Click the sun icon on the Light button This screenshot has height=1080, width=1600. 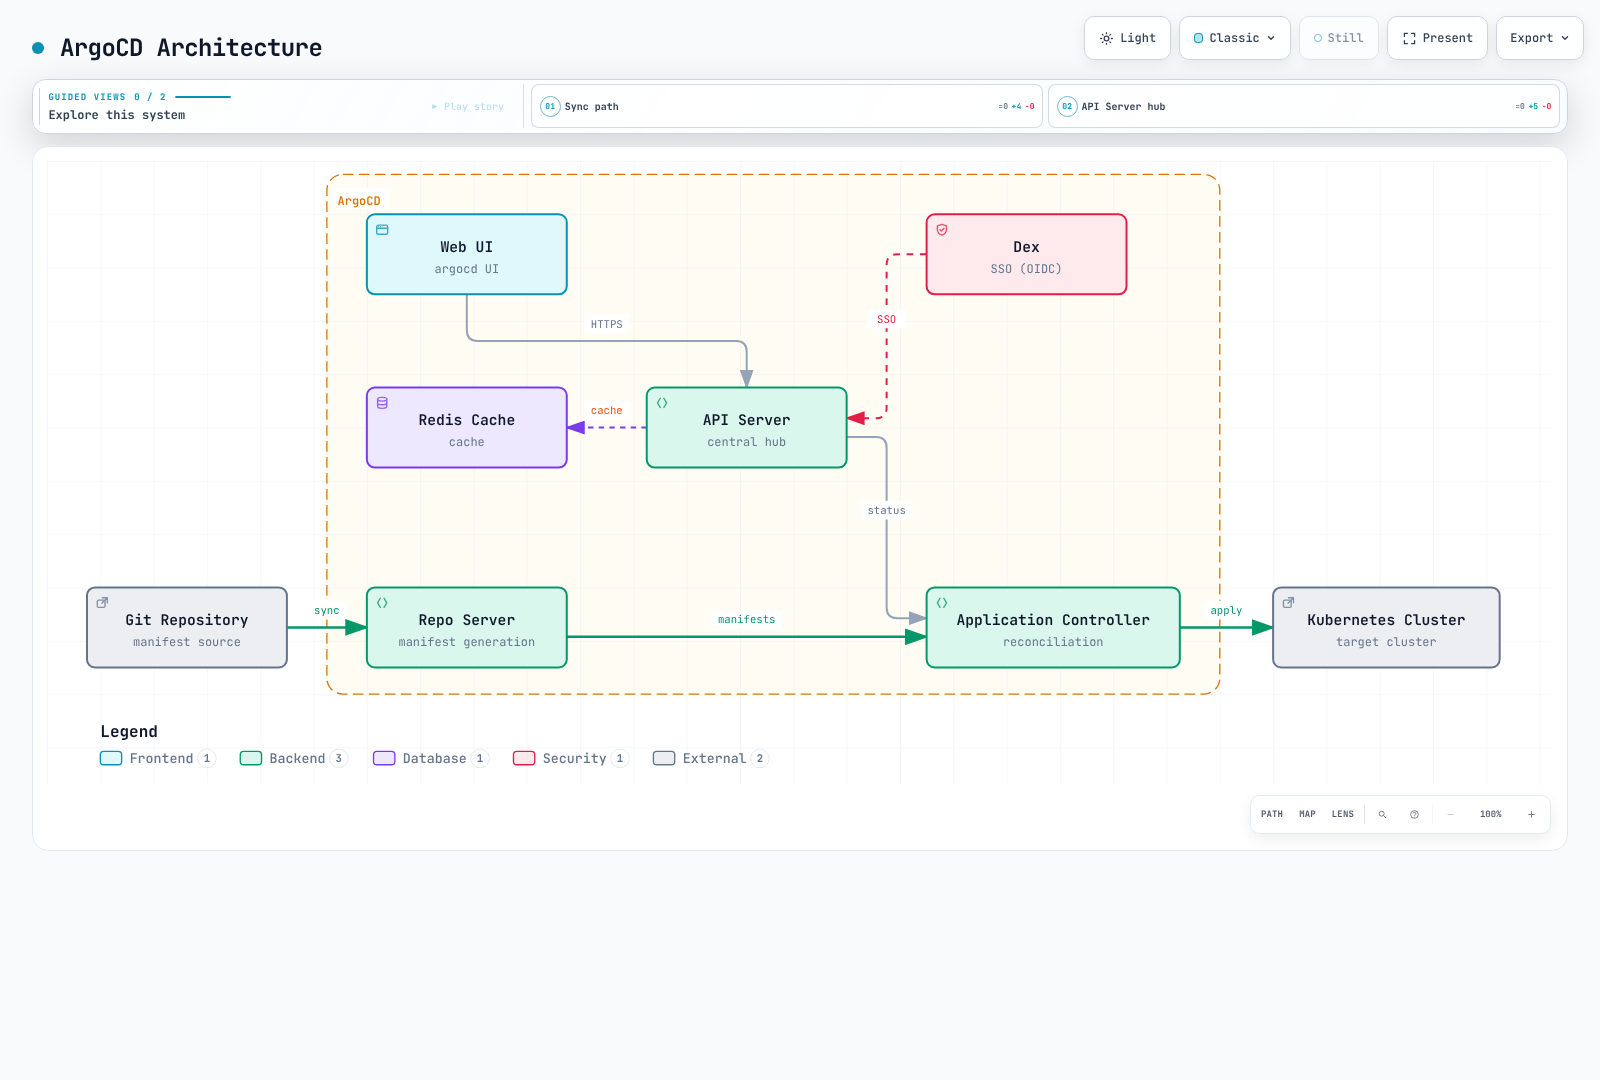[1106, 38]
